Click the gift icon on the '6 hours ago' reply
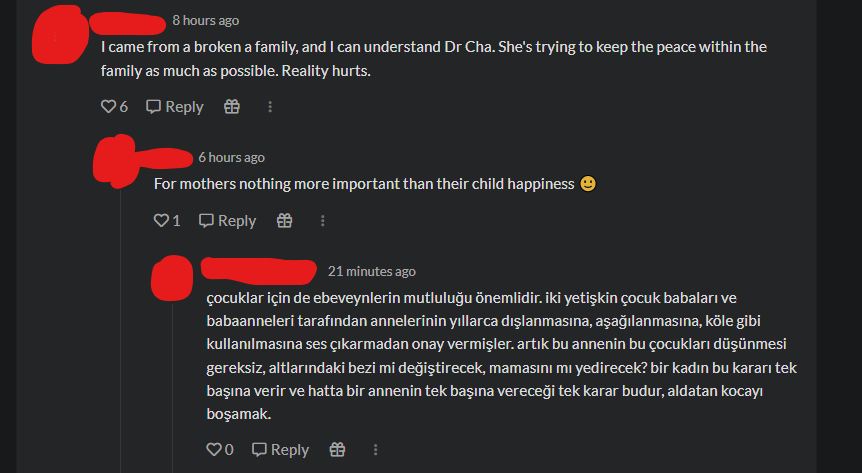The height and width of the screenshot is (473, 862). tap(285, 221)
